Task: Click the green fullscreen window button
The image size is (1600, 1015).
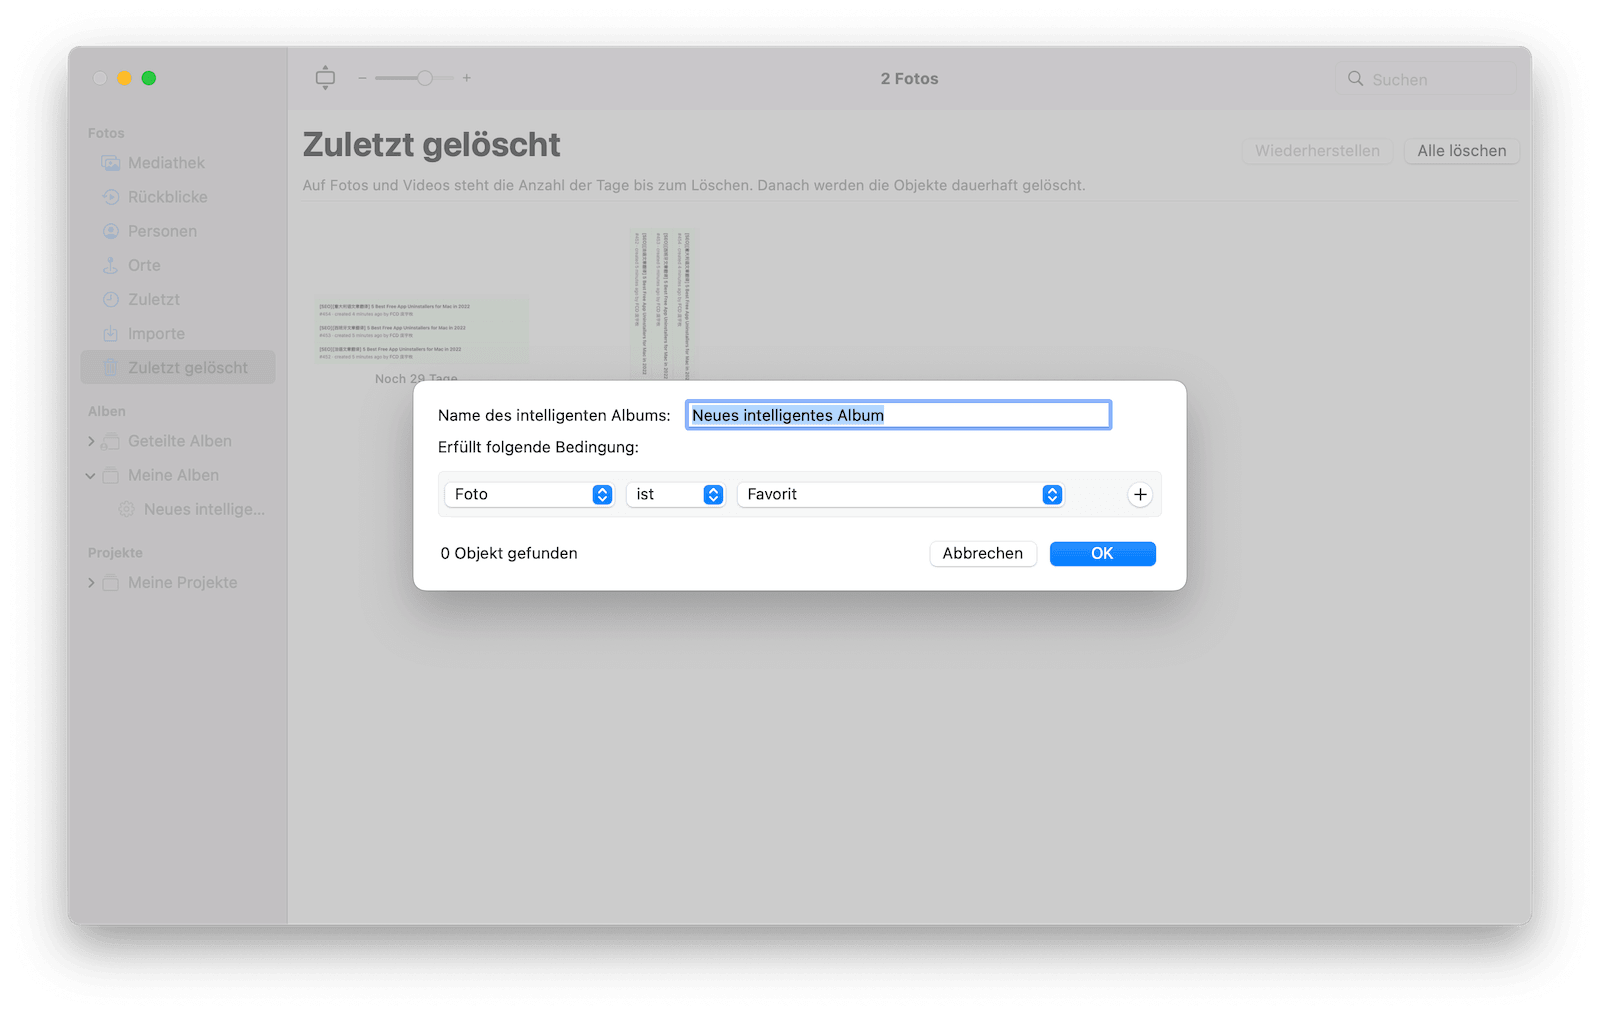Action: tap(149, 78)
